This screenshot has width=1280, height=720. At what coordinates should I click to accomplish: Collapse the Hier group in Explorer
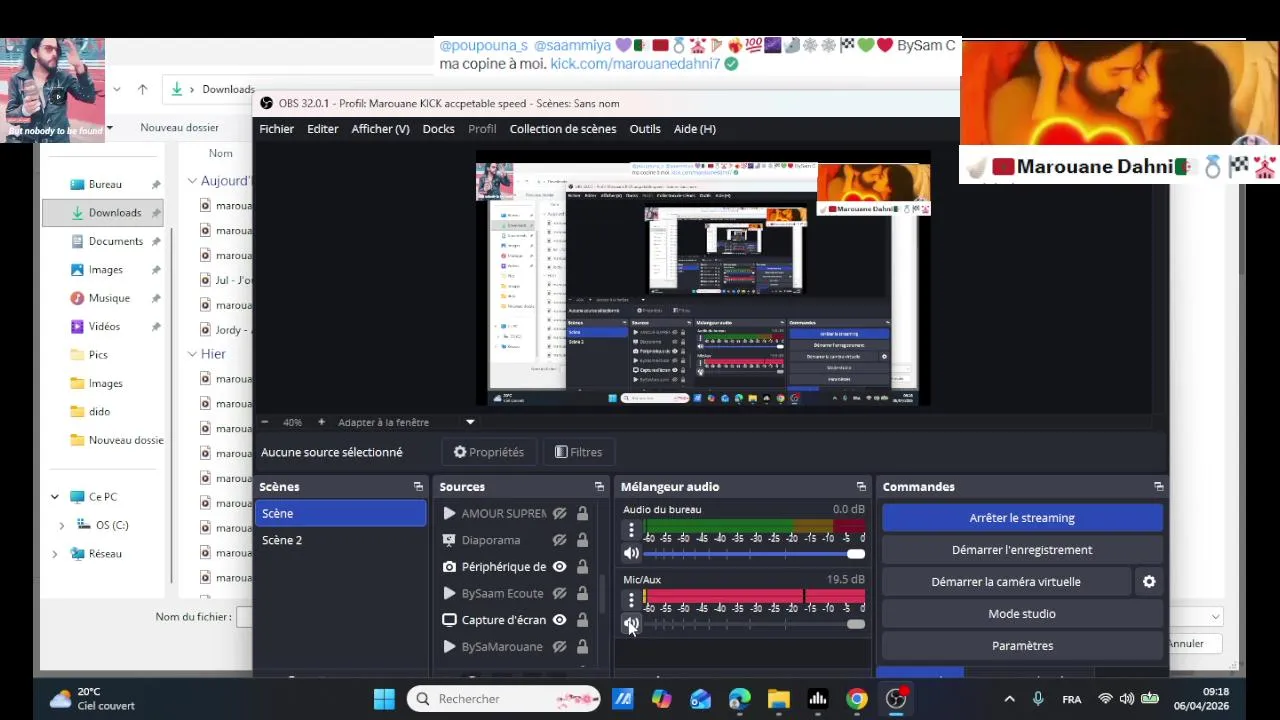[x=192, y=354]
